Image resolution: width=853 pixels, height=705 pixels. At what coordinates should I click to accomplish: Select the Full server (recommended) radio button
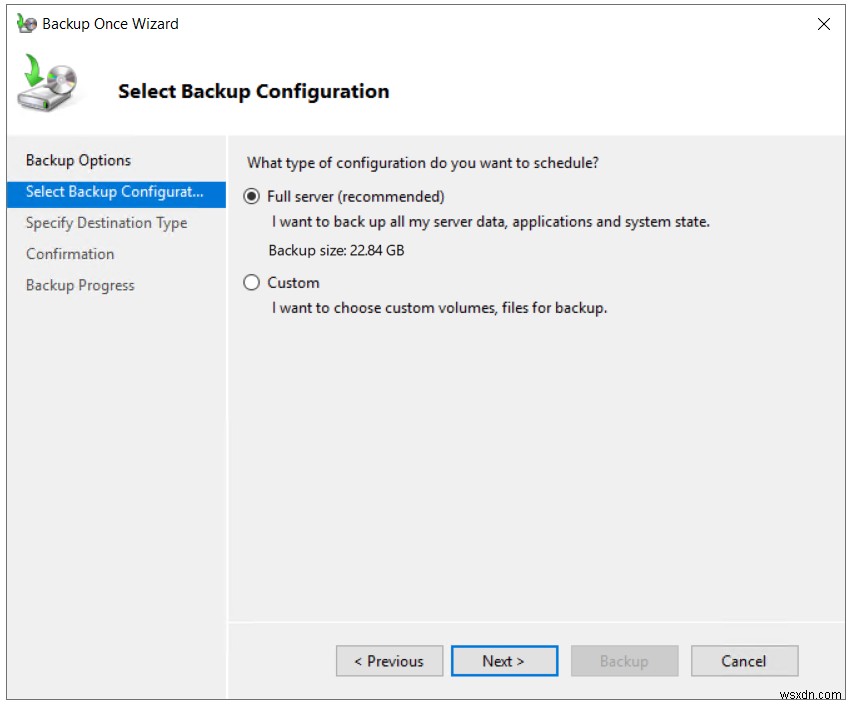251,196
